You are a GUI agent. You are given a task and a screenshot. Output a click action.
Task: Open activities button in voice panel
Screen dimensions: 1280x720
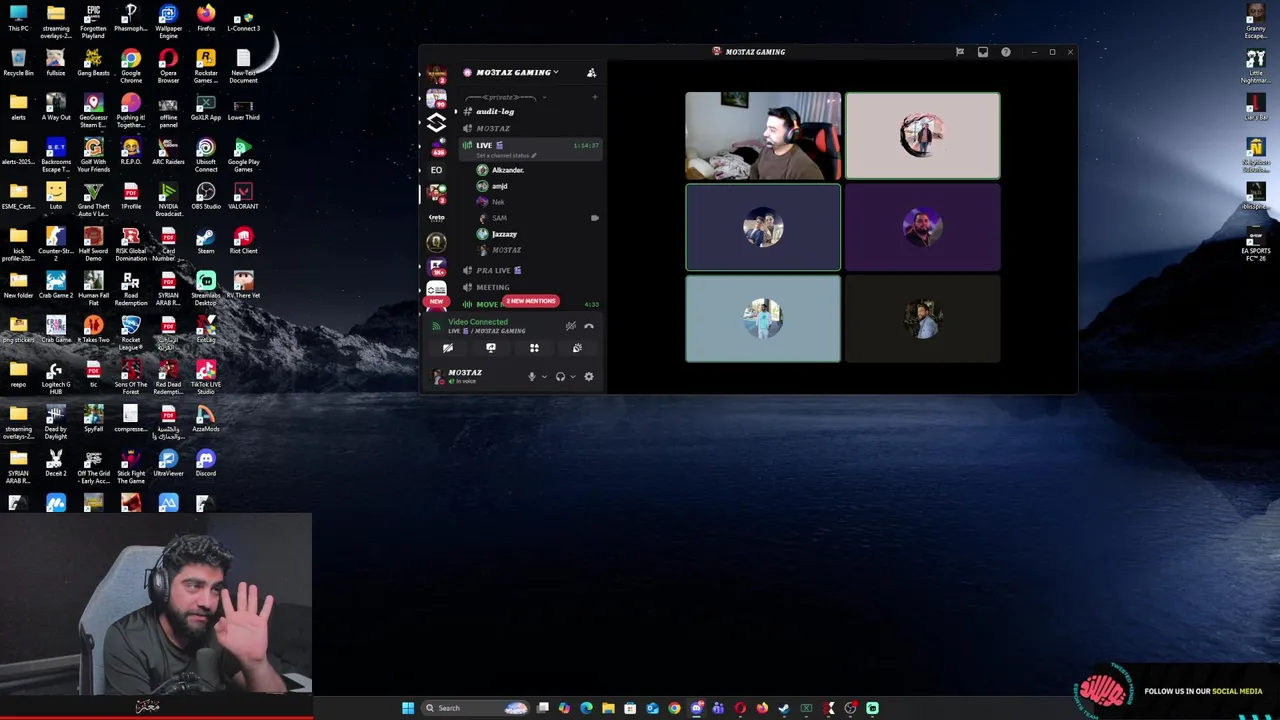(x=534, y=348)
